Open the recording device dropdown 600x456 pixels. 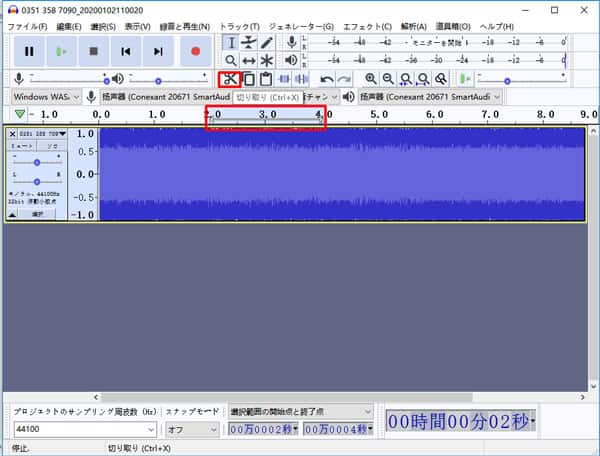pyautogui.click(x=165, y=97)
